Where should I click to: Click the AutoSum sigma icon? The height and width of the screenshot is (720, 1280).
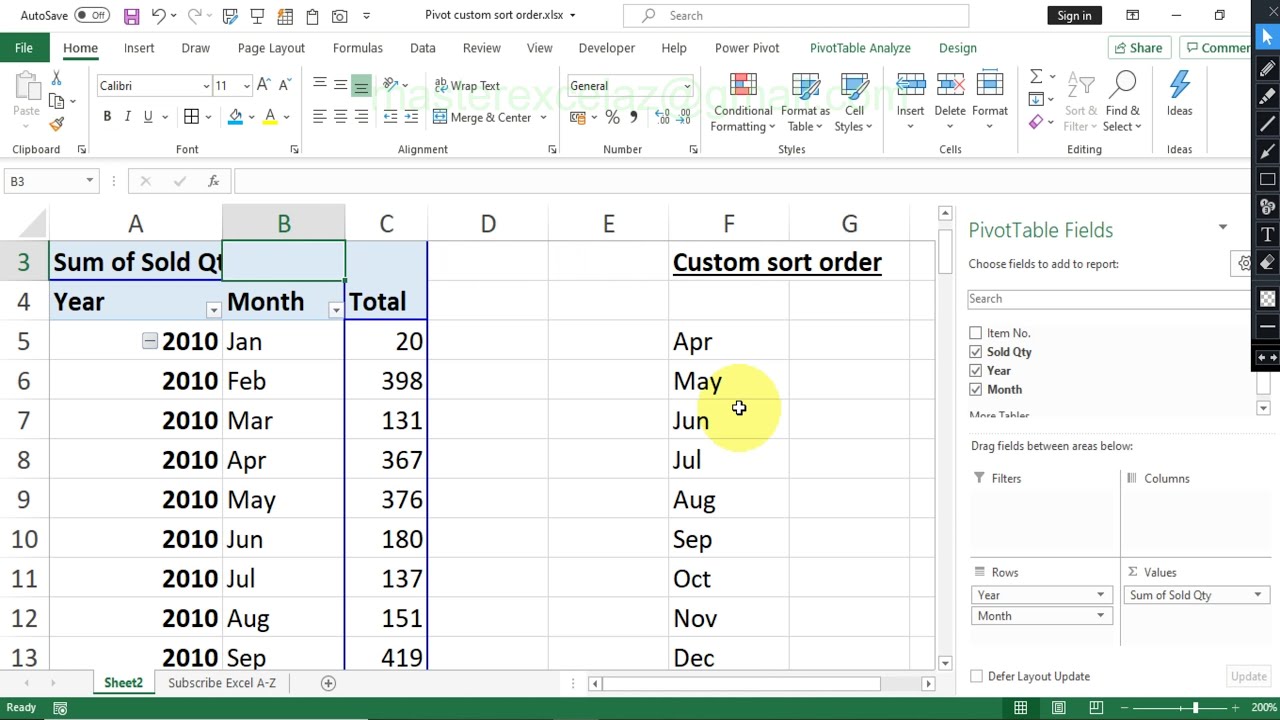coord(1036,77)
